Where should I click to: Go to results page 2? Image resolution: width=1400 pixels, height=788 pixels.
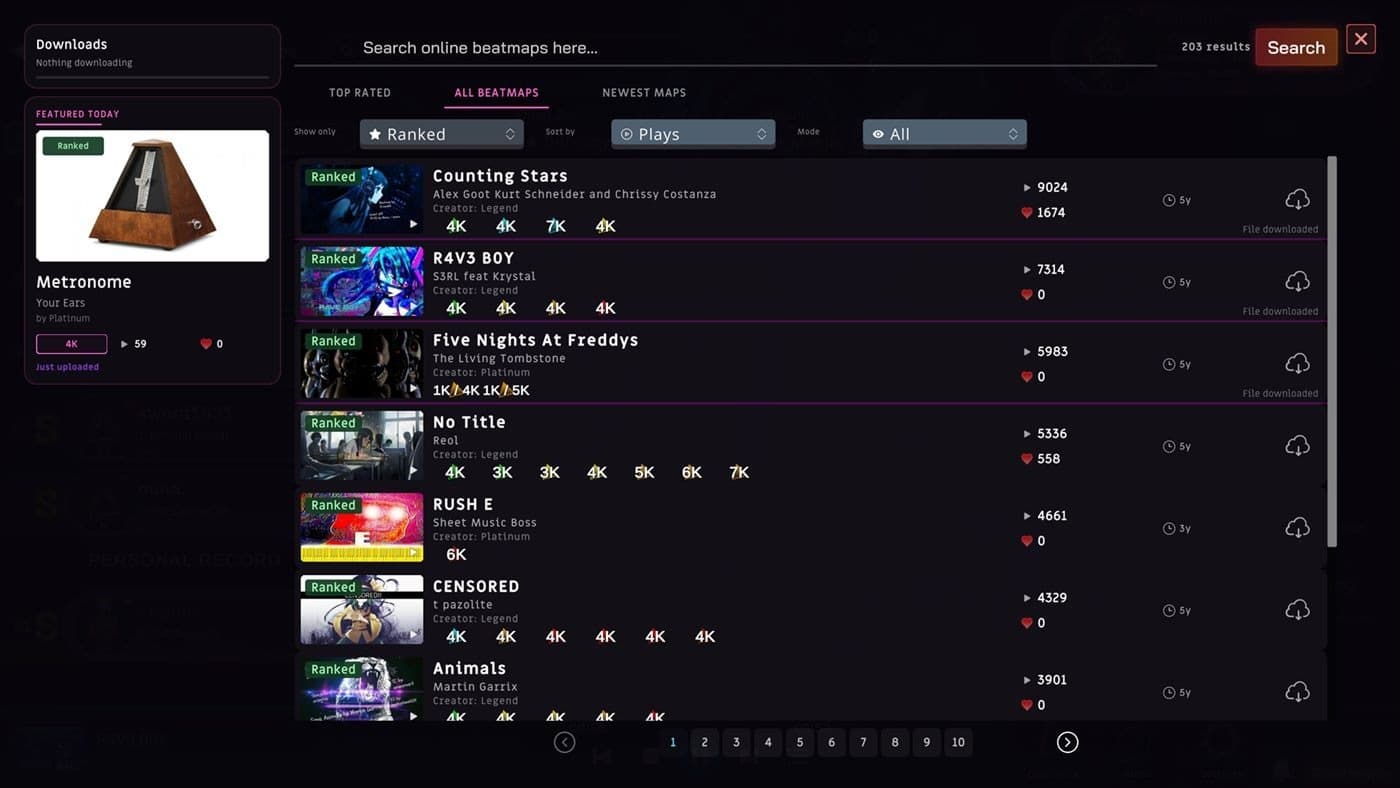pyautogui.click(x=704, y=742)
